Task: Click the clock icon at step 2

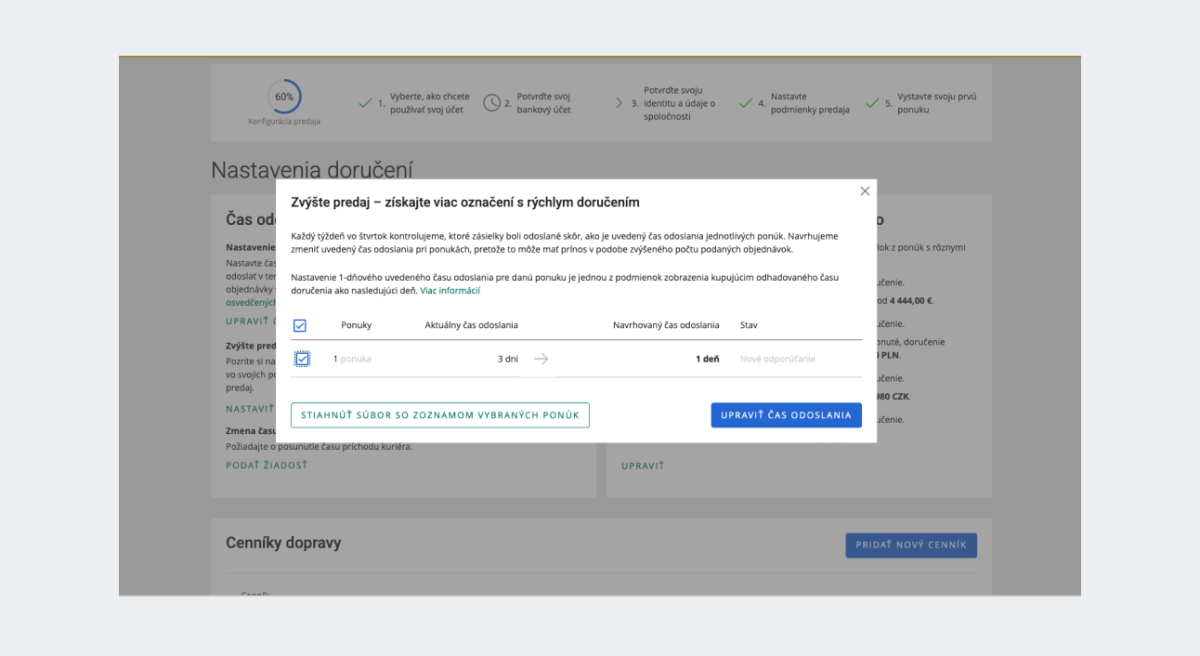Action: coord(491,102)
